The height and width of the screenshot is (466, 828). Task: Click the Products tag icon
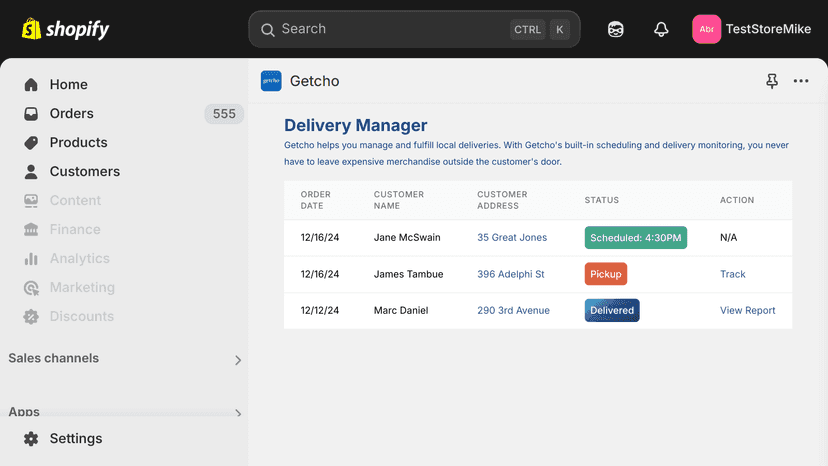coord(31,143)
